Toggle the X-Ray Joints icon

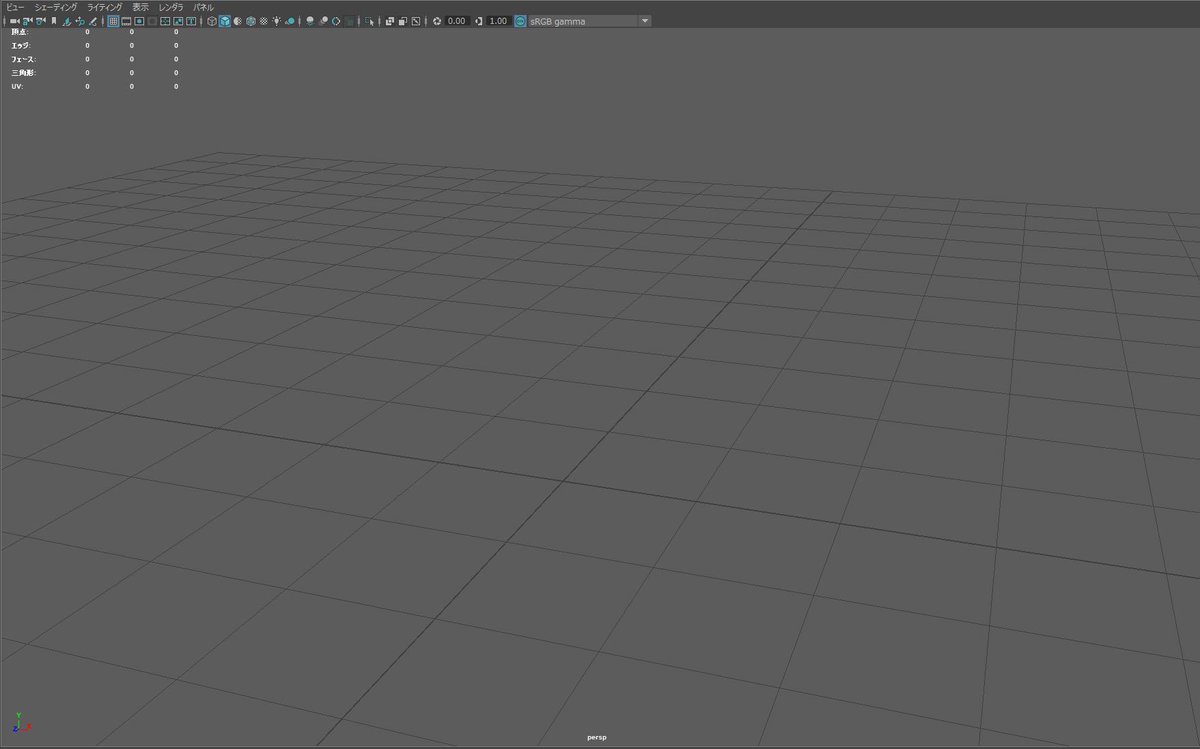tap(416, 21)
